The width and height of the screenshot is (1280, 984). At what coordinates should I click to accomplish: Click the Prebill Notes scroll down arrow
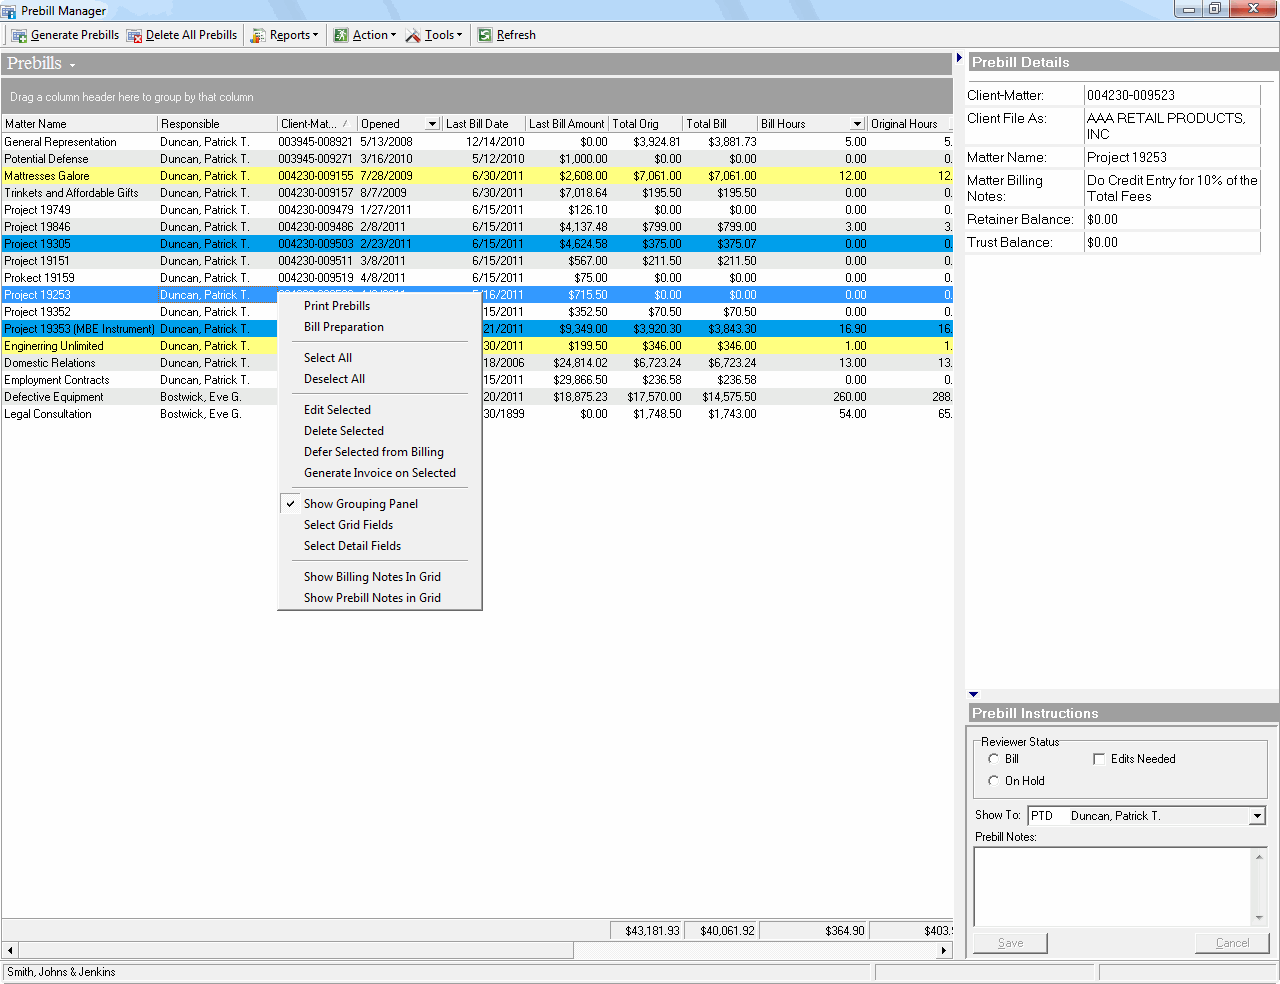click(1260, 918)
